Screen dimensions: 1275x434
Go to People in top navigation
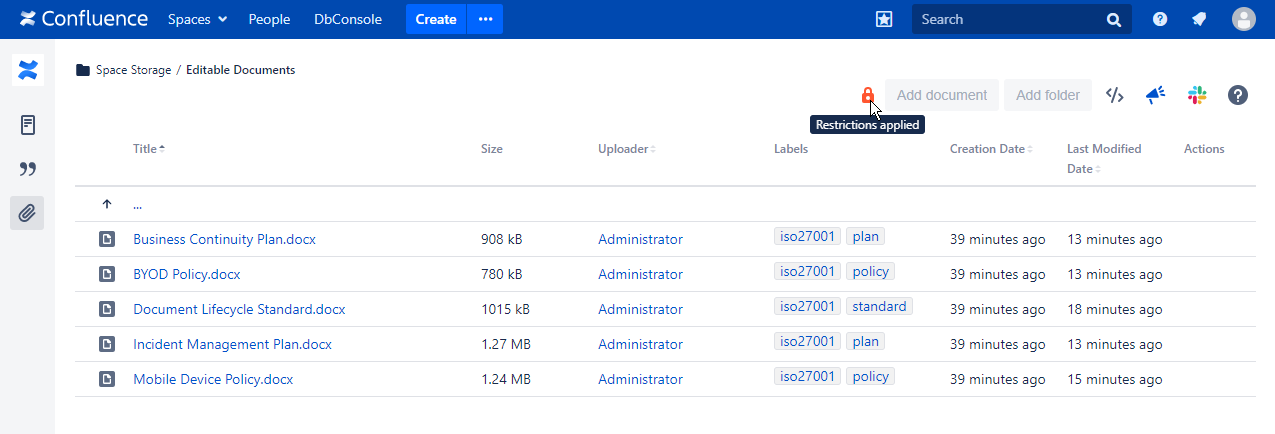coord(269,19)
